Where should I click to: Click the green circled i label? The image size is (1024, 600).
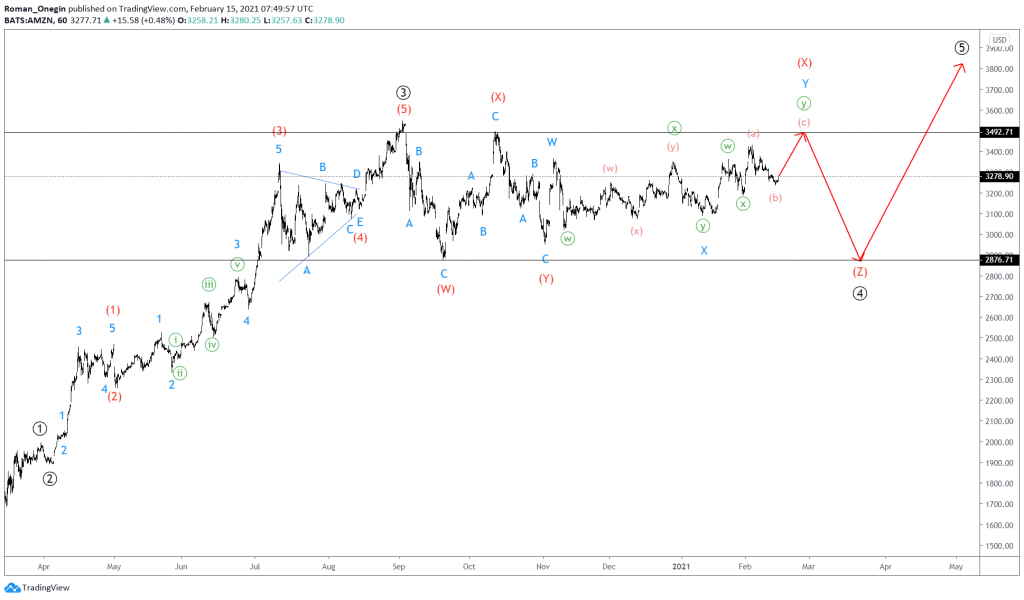pos(175,339)
